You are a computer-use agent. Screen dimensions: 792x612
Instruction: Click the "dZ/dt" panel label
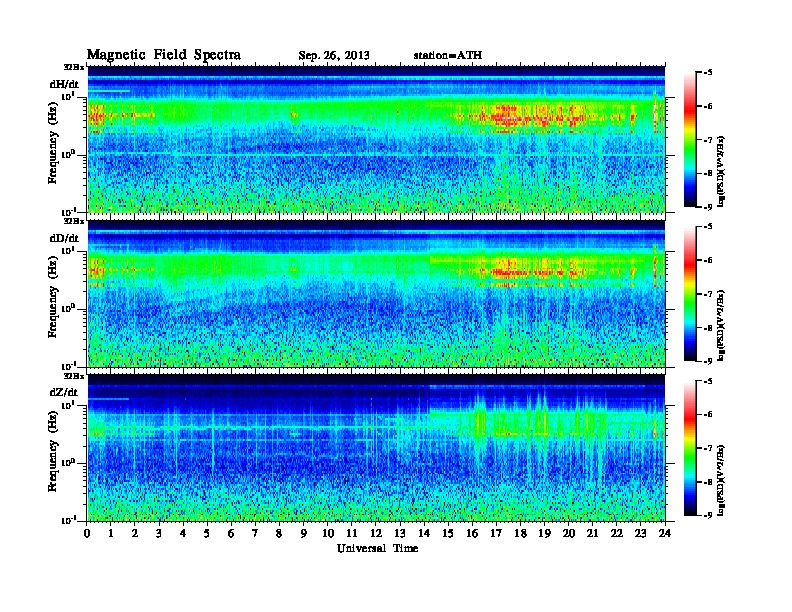[x=64, y=392]
